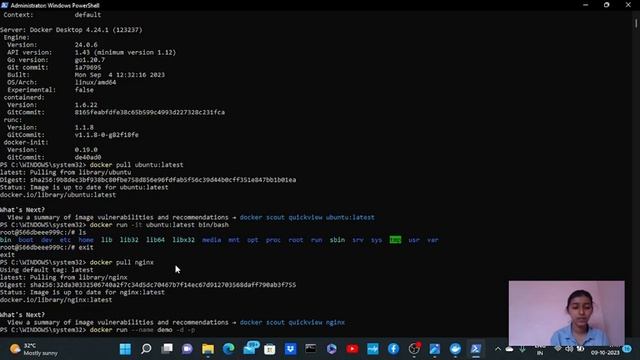The width and height of the screenshot is (640, 360).
Task: Open the notification count badge
Action: (x=627, y=349)
